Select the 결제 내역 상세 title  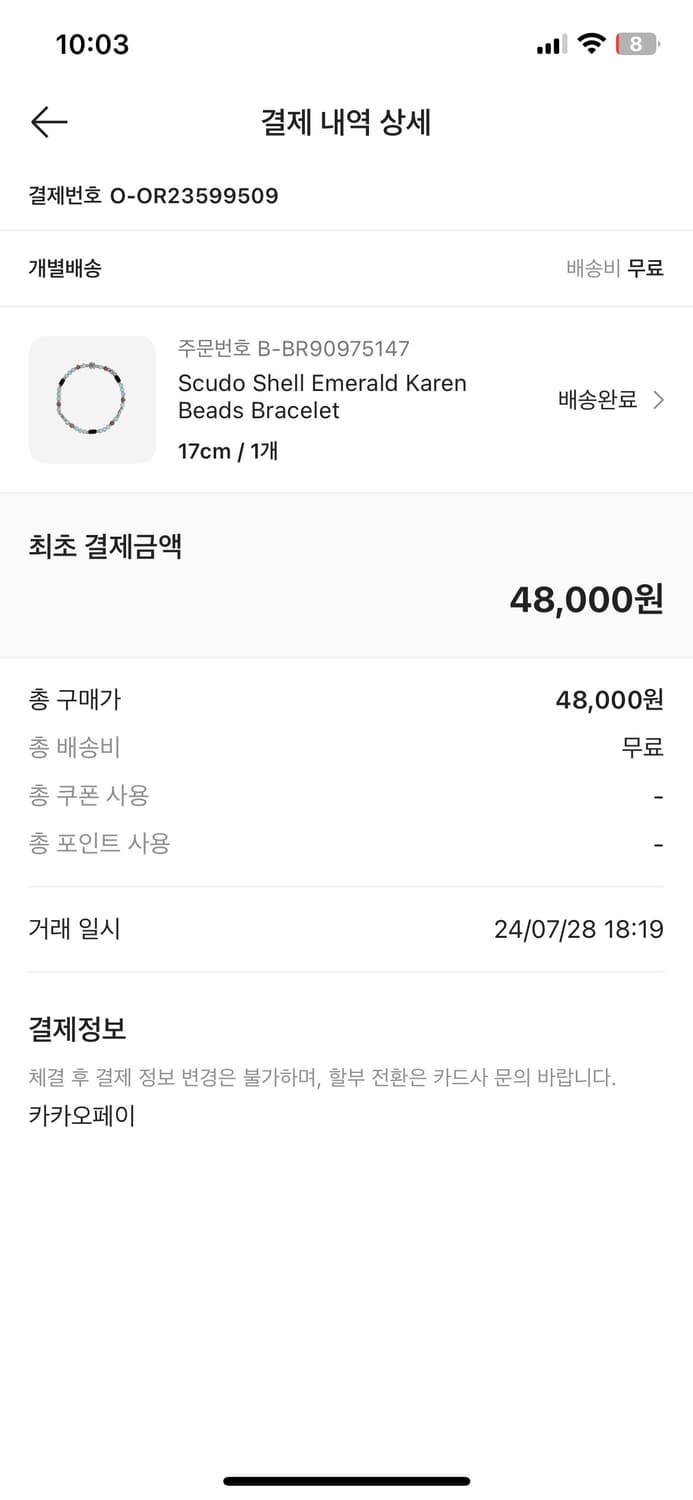click(x=346, y=122)
